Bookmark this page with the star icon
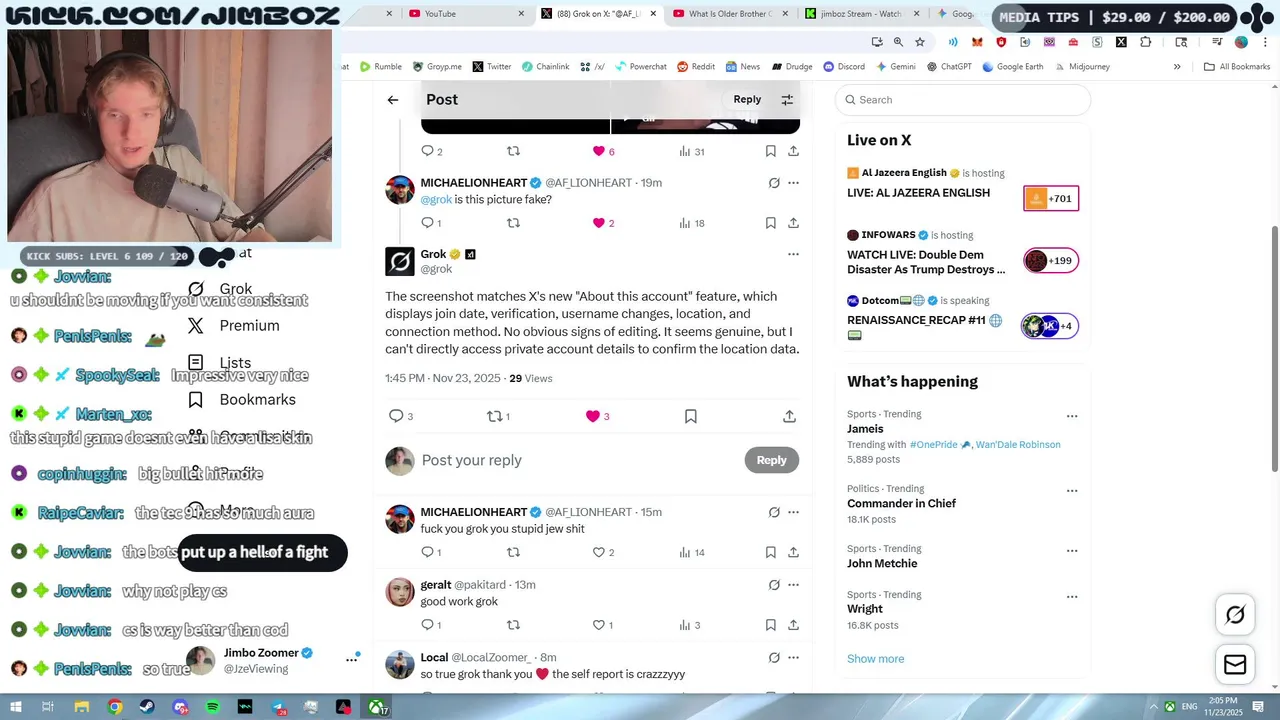Image resolution: width=1280 pixels, height=720 pixels. click(920, 42)
